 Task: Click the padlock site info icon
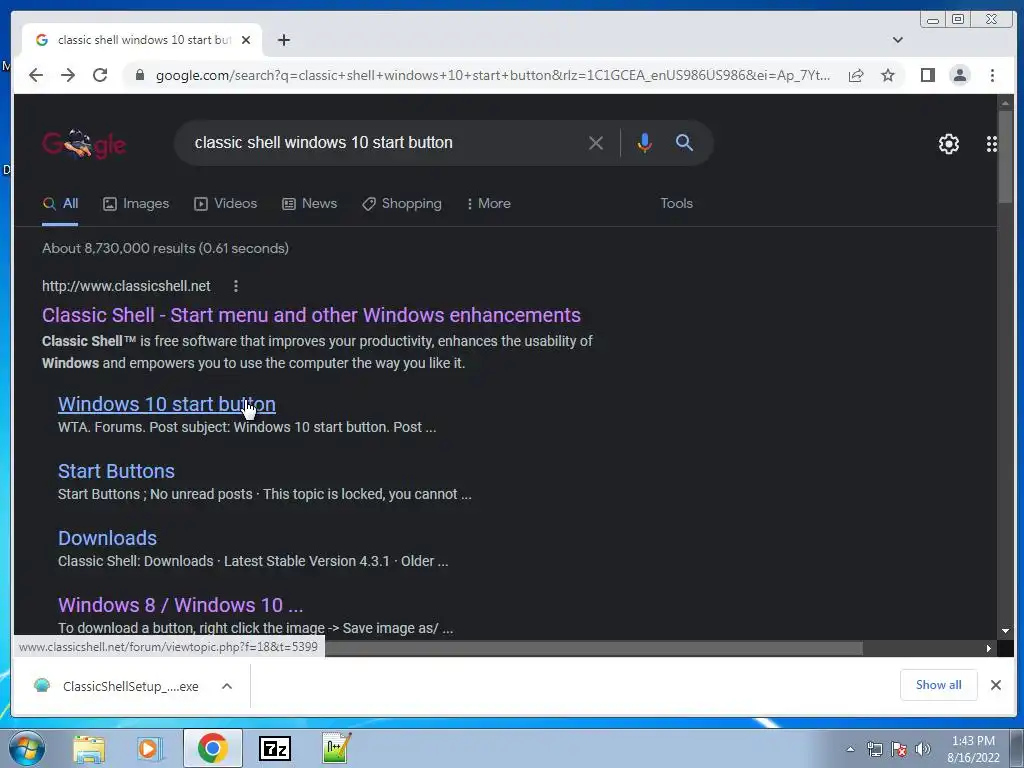coord(140,75)
